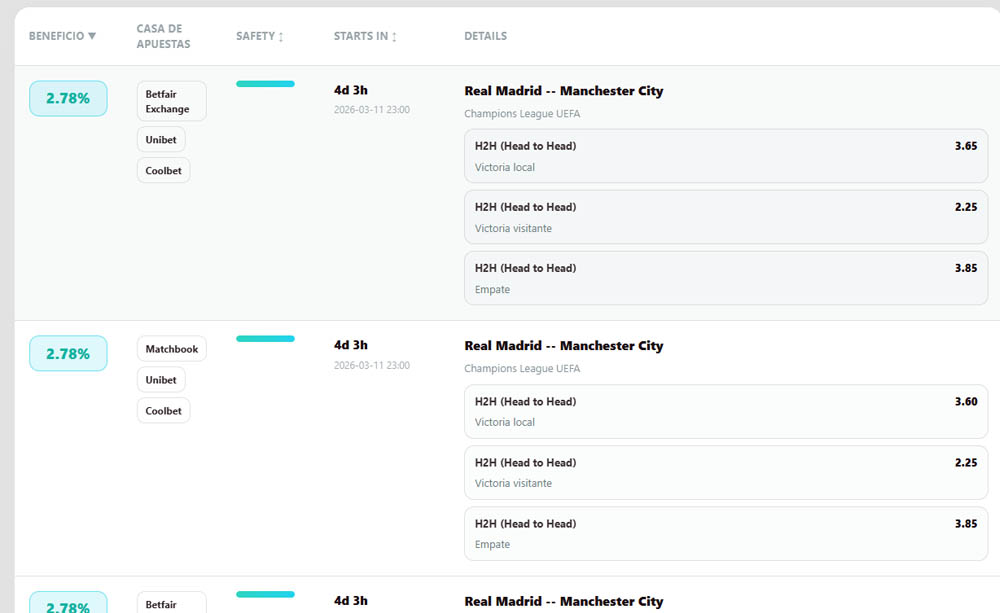Click the Empate card in the Matchbook row
1000x613 pixels.
click(725, 533)
